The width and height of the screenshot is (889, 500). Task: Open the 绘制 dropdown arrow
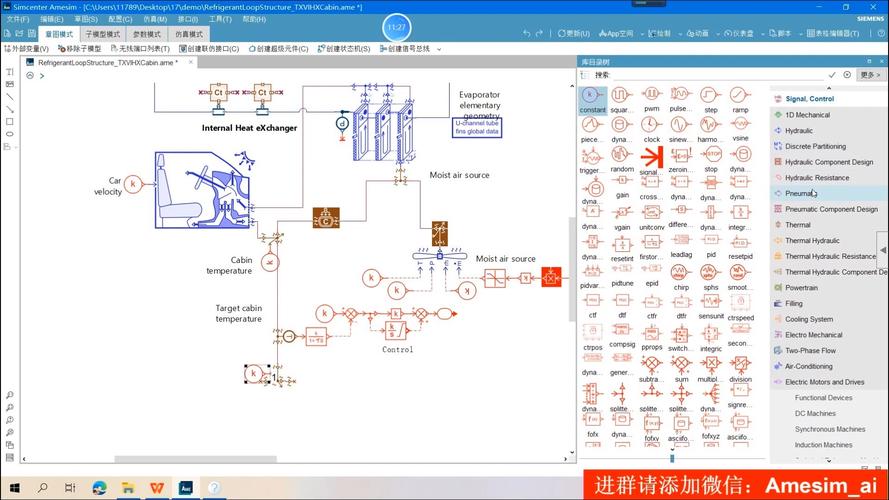pos(680,34)
